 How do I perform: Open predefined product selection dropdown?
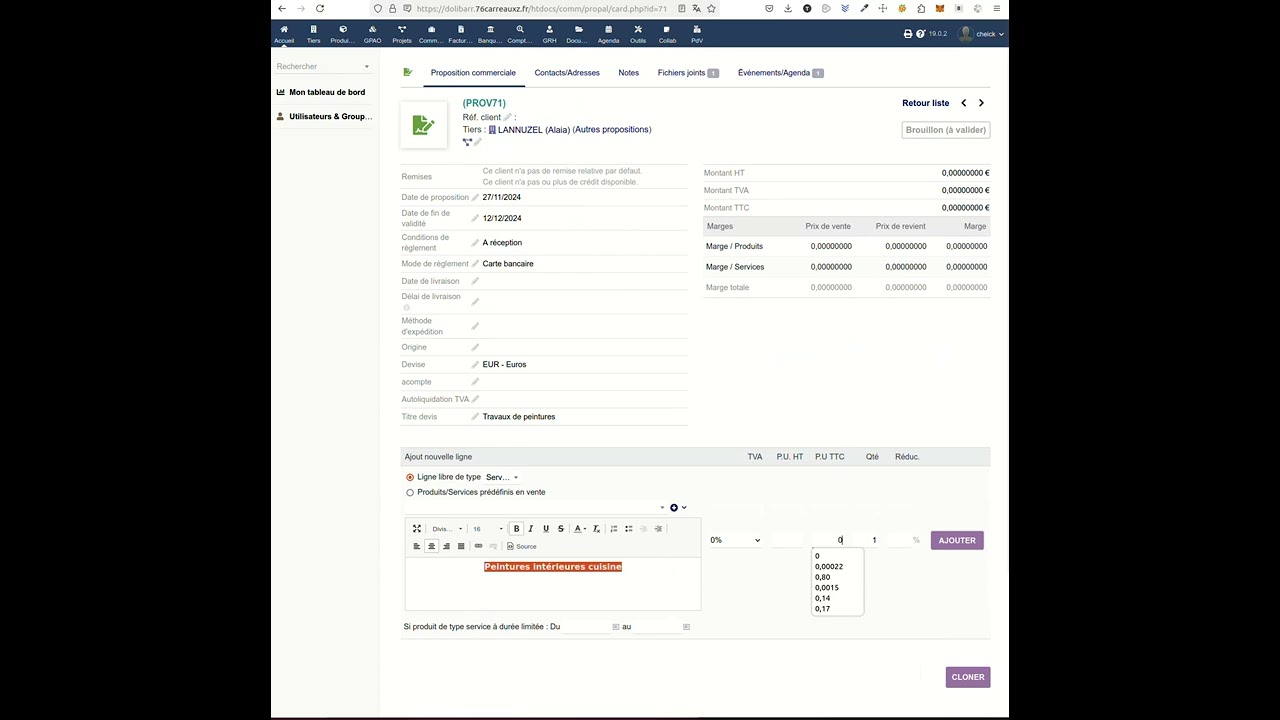click(x=535, y=507)
